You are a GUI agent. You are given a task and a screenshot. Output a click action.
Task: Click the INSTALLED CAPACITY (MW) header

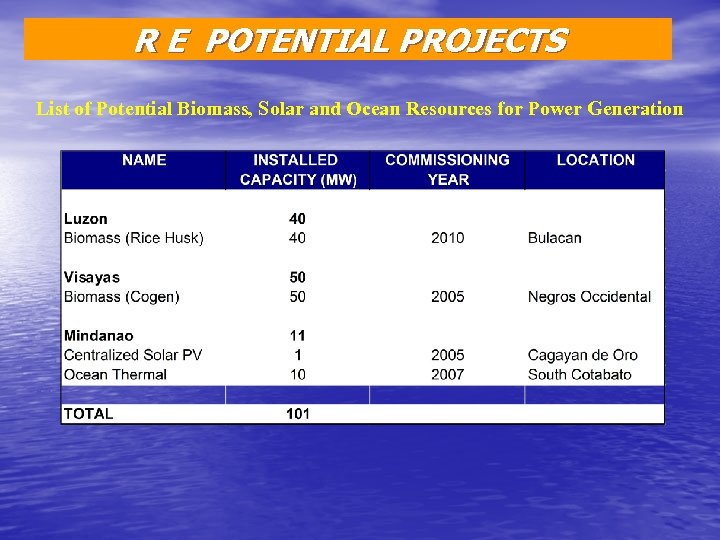click(298, 169)
